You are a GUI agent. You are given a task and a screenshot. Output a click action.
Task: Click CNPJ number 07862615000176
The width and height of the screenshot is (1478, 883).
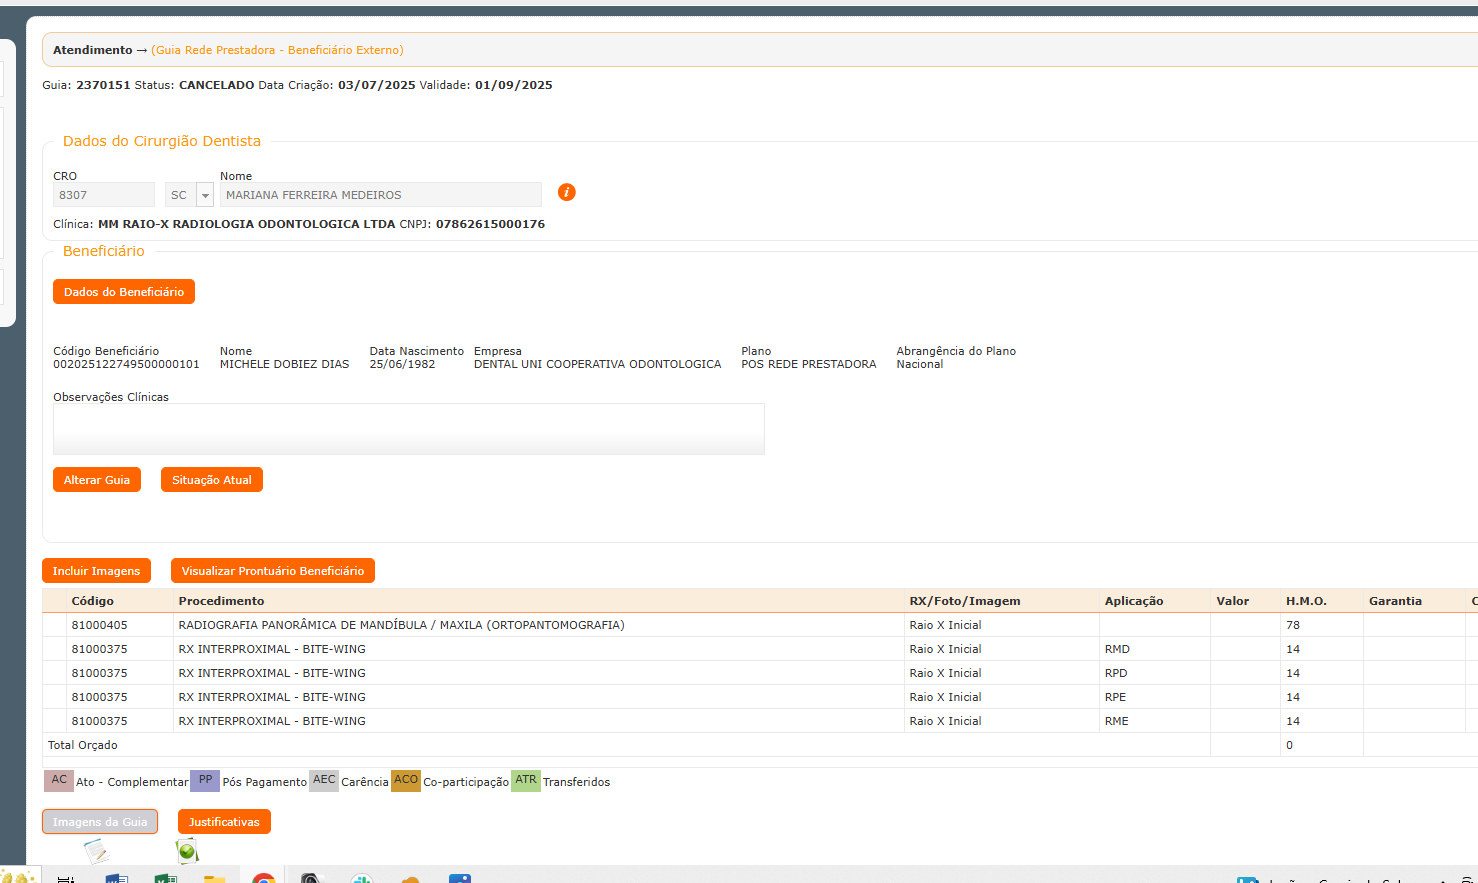point(491,224)
